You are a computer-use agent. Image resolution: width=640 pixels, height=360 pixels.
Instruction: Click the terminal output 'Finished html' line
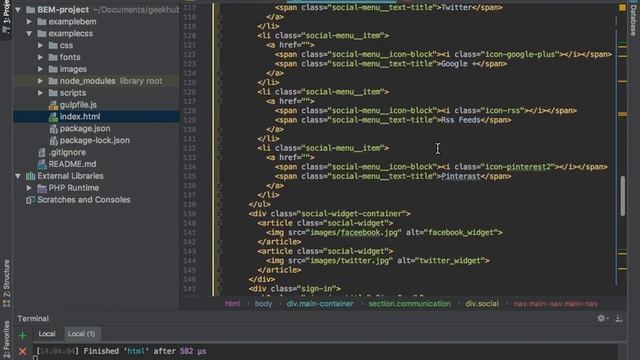coord(121,351)
